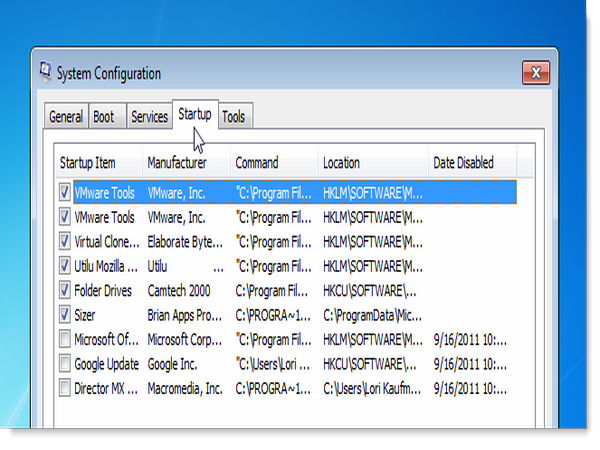Select the Tools tab
This screenshot has height=450, width=600.
click(x=233, y=117)
